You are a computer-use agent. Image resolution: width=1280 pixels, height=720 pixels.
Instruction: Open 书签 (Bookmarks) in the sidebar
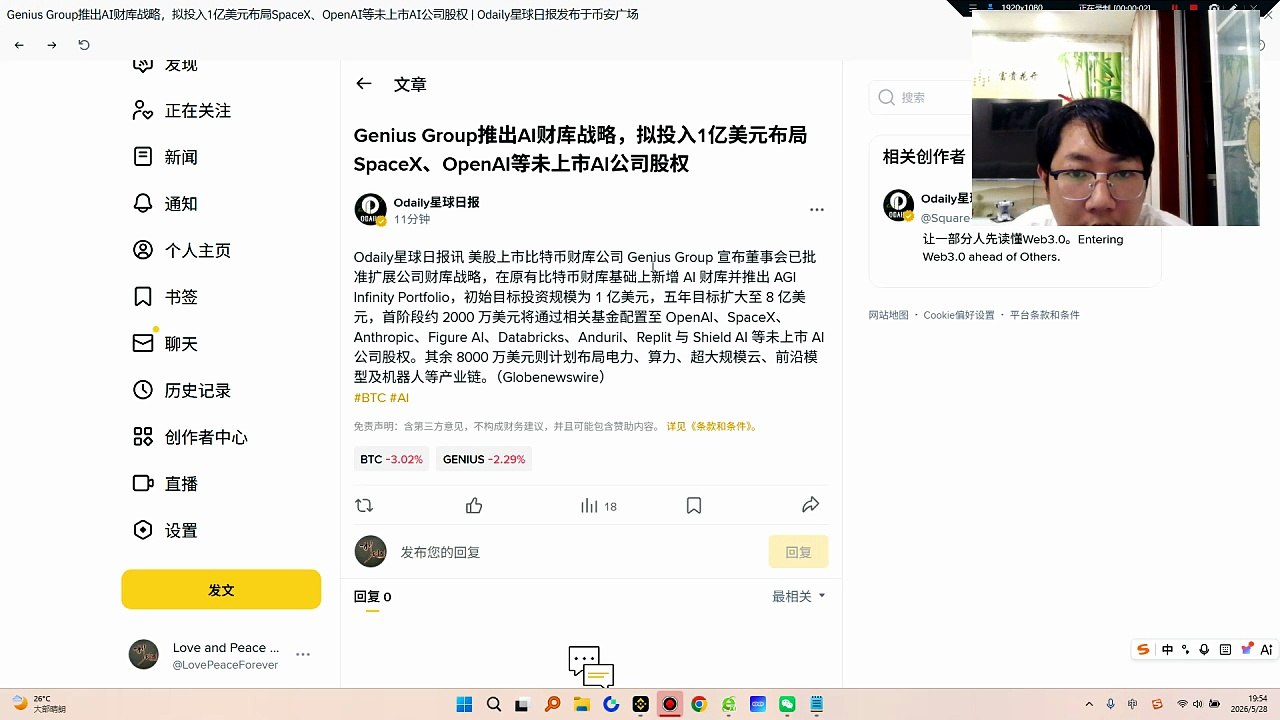pyautogui.click(x=181, y=297)
